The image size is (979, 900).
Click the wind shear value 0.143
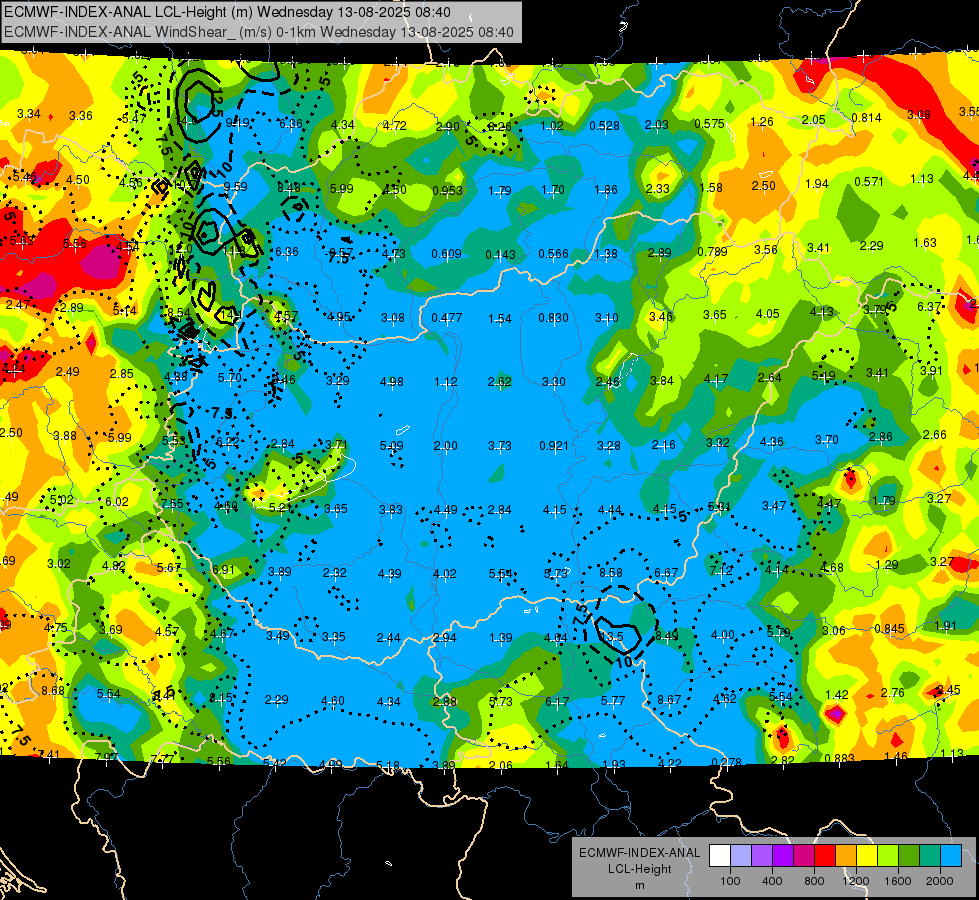pos(500,254)
